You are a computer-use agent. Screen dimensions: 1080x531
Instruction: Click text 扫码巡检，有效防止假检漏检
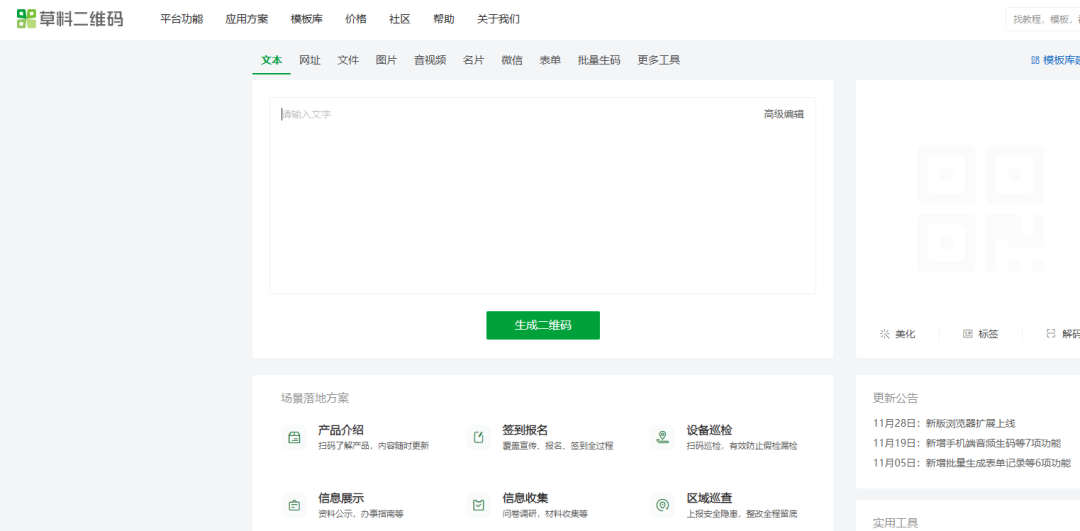(742, 446)
